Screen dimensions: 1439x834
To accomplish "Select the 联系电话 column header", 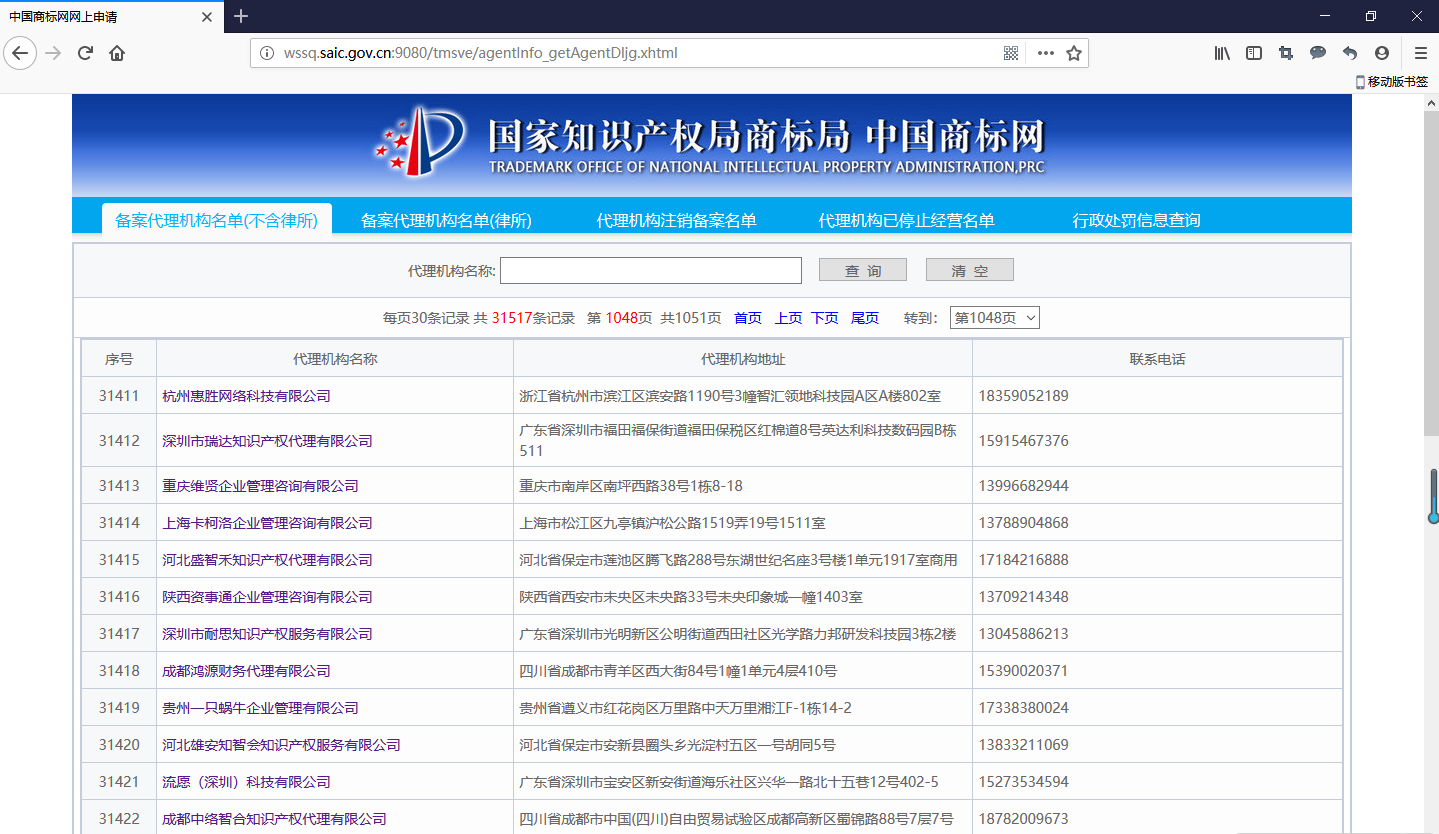I will pos(1157,359).
